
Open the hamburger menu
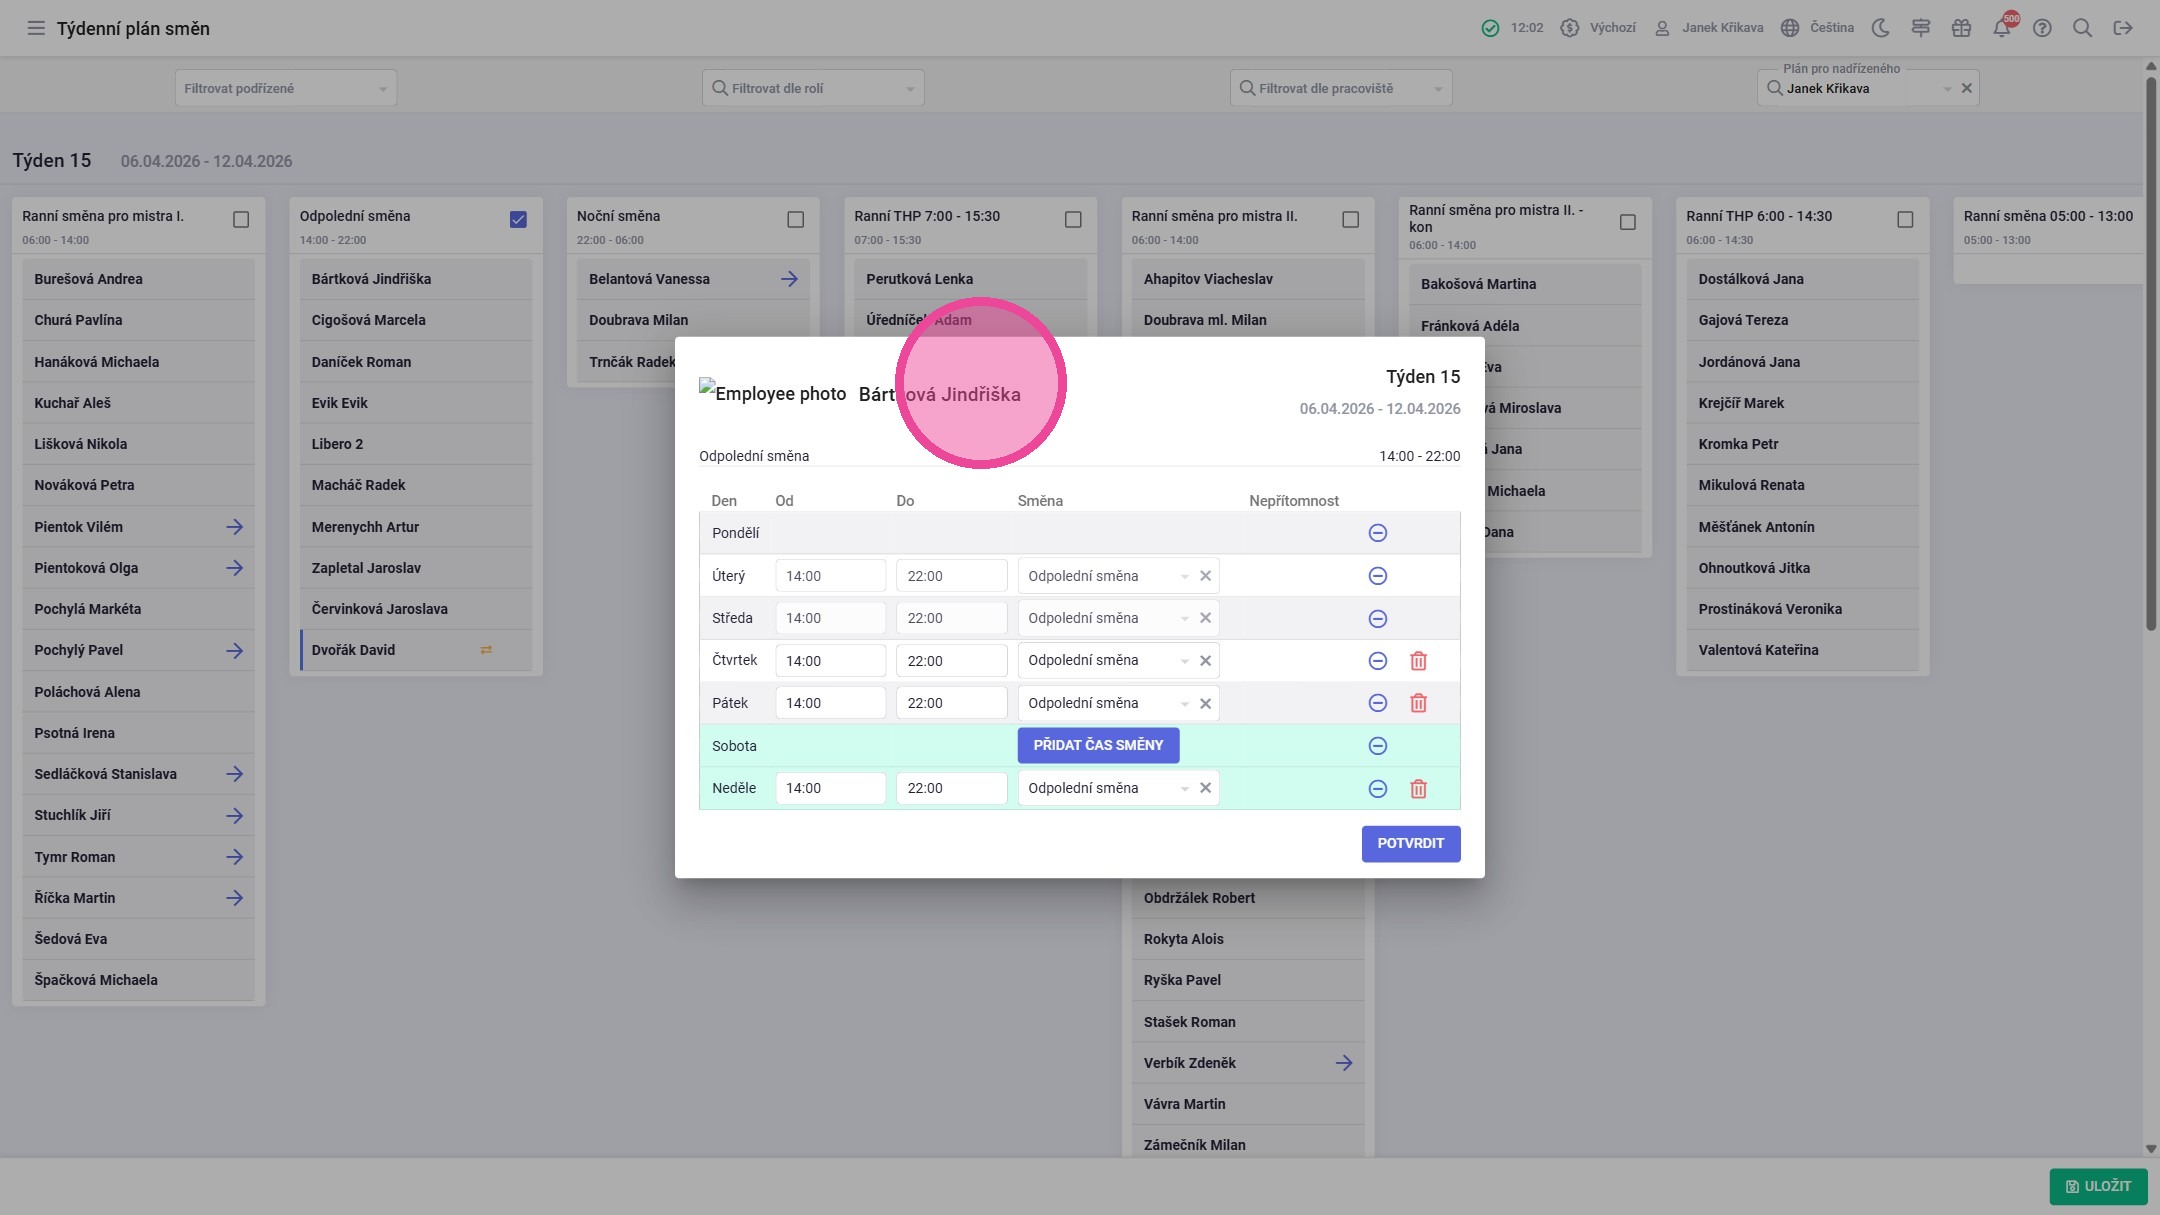click(36, 28)
